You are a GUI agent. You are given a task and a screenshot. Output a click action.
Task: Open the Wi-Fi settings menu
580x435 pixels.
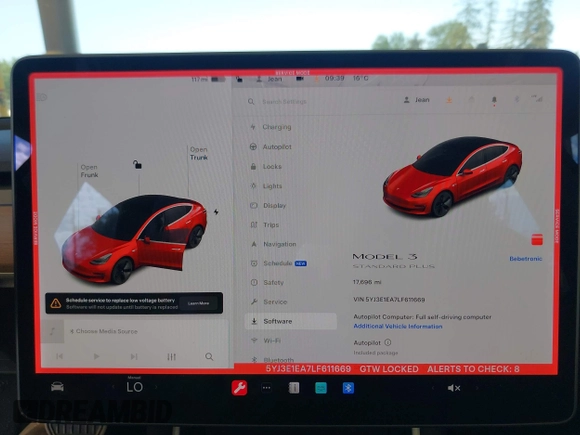pos(266,340)
